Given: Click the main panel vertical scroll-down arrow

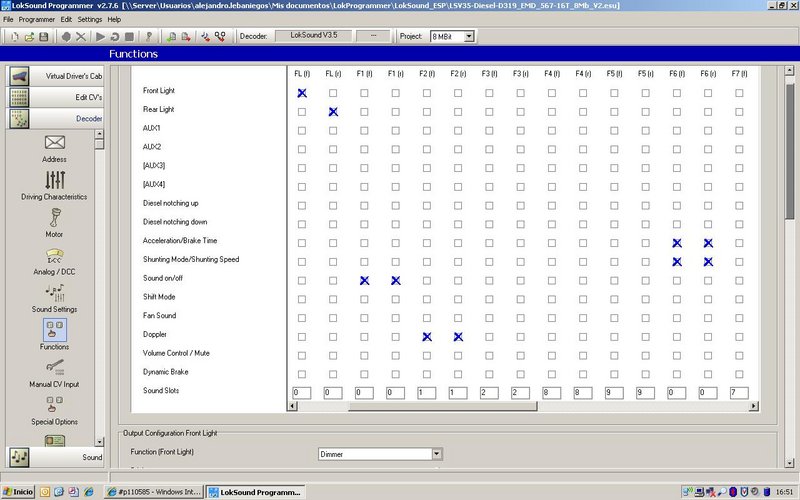Looking at the screenshot, I should (789, 463).
